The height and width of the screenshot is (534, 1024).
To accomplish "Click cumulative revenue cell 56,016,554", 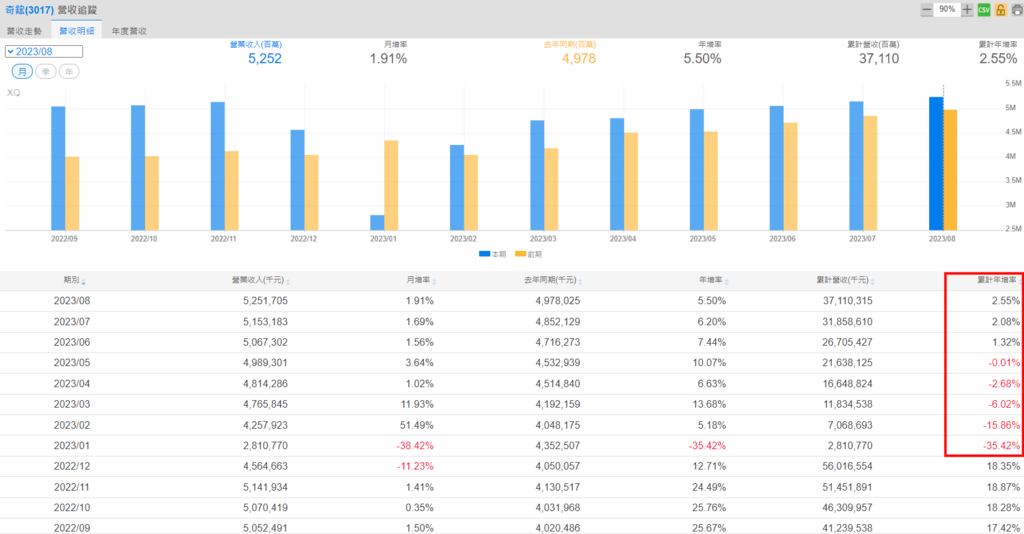I will (847, 466).
